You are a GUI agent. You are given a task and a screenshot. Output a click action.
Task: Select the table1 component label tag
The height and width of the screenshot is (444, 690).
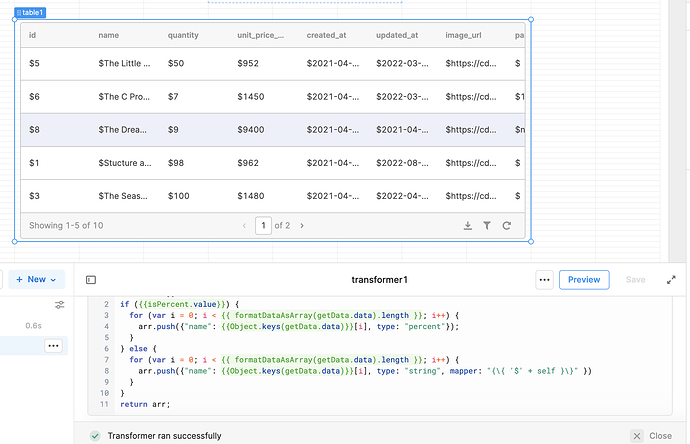(30, 13)
